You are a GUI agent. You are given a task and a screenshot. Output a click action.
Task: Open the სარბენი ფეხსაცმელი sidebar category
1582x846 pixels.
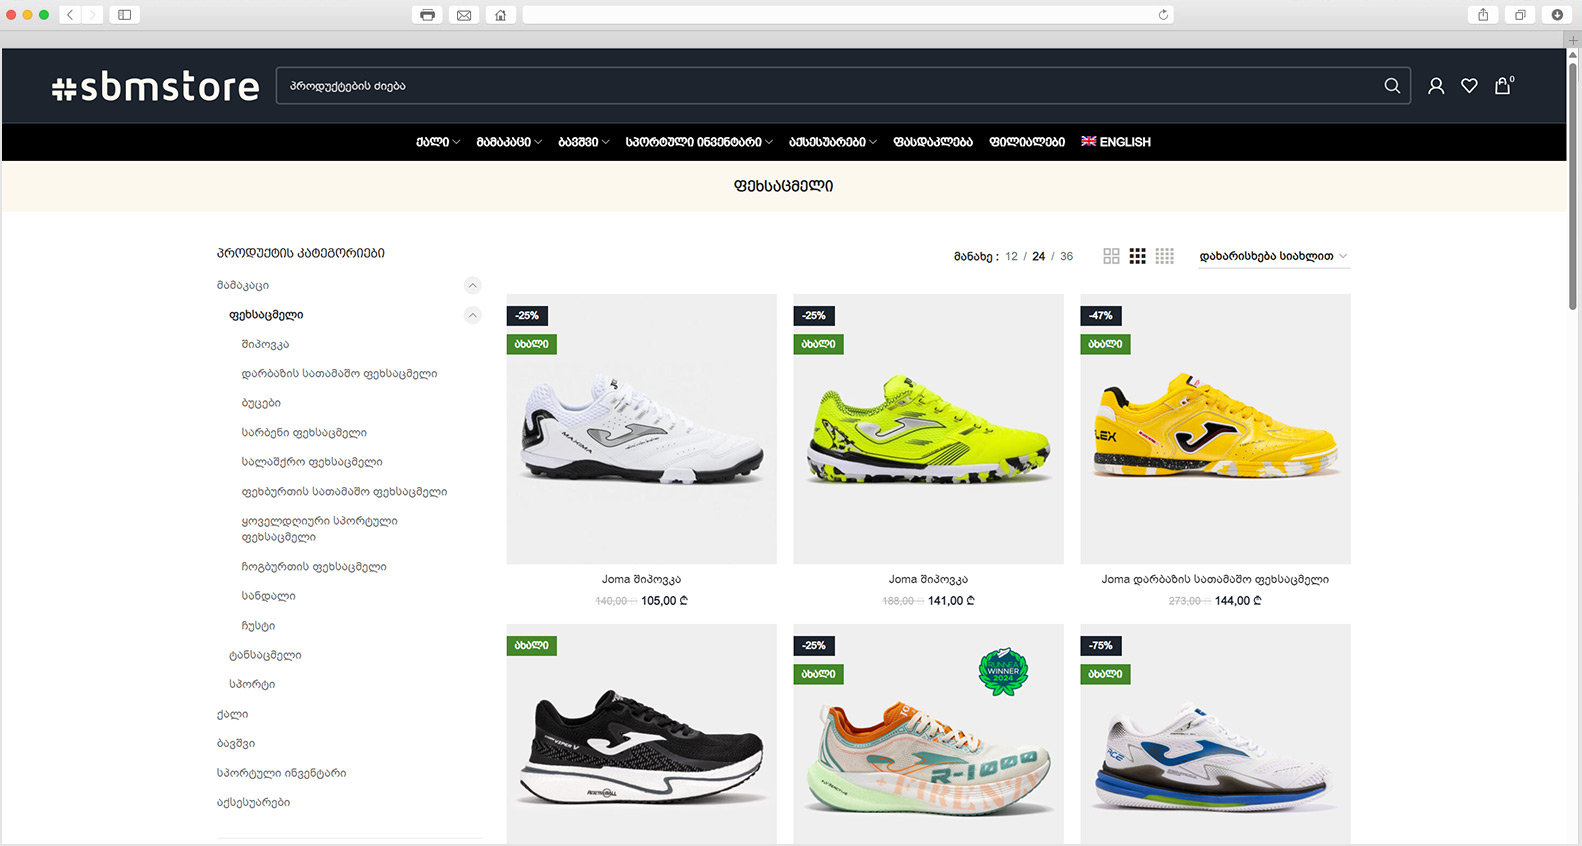click(x=304, y=433)
